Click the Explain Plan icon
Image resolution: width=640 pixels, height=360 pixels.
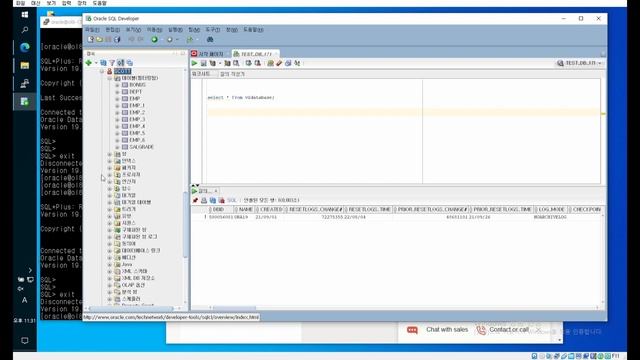pos(213,63)
